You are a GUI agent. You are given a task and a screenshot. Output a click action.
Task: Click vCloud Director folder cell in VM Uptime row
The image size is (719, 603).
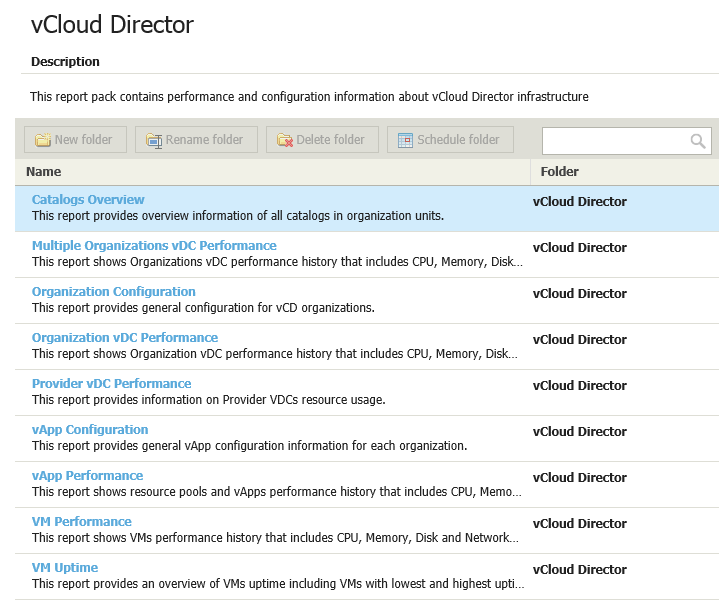(x=580, y=570)
